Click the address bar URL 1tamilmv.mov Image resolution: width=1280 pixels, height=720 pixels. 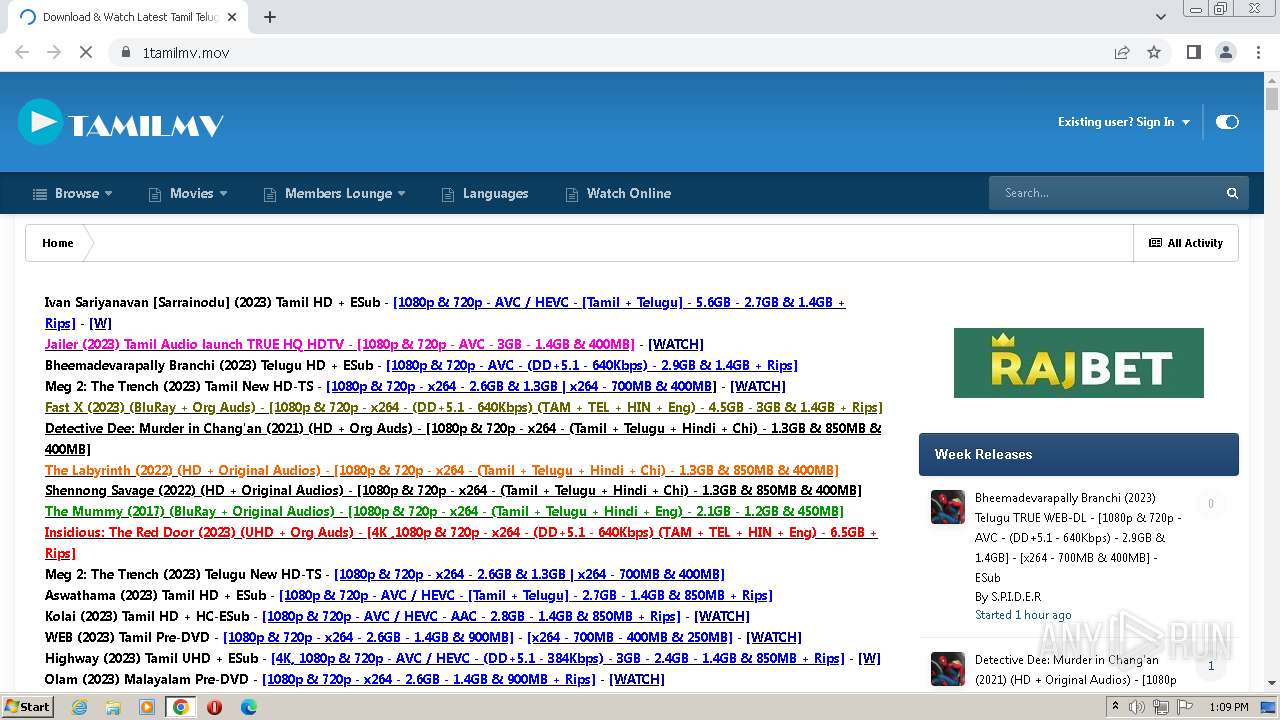(x=186, y=52)
